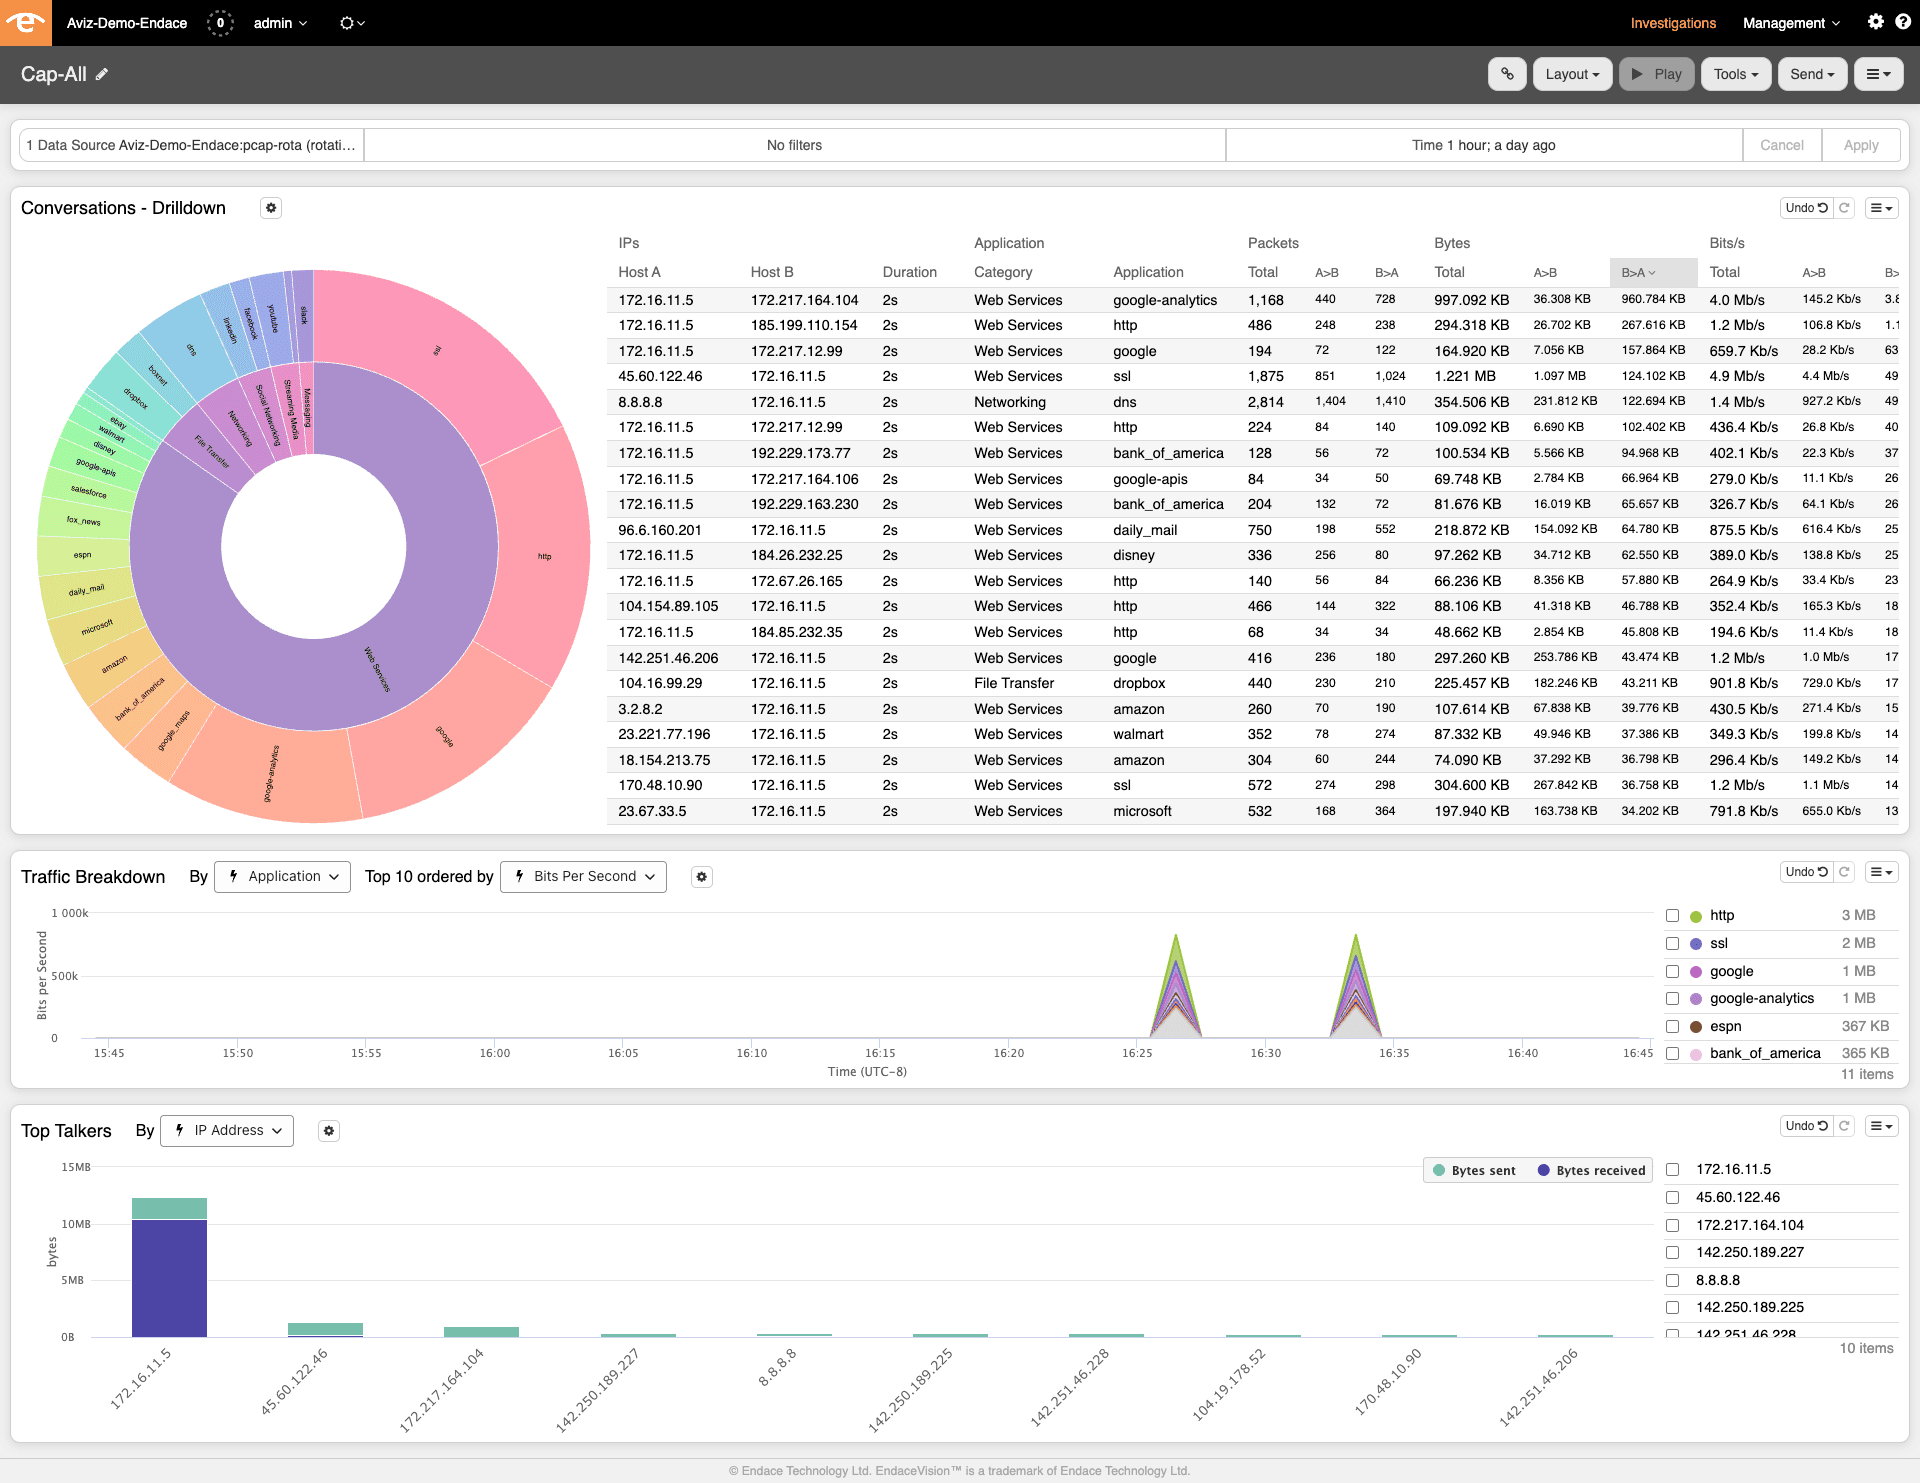The height and width of the screenshot is (1483, 1920).
Task: Redo icon in Conversations panel
Action: point(1844,208)
